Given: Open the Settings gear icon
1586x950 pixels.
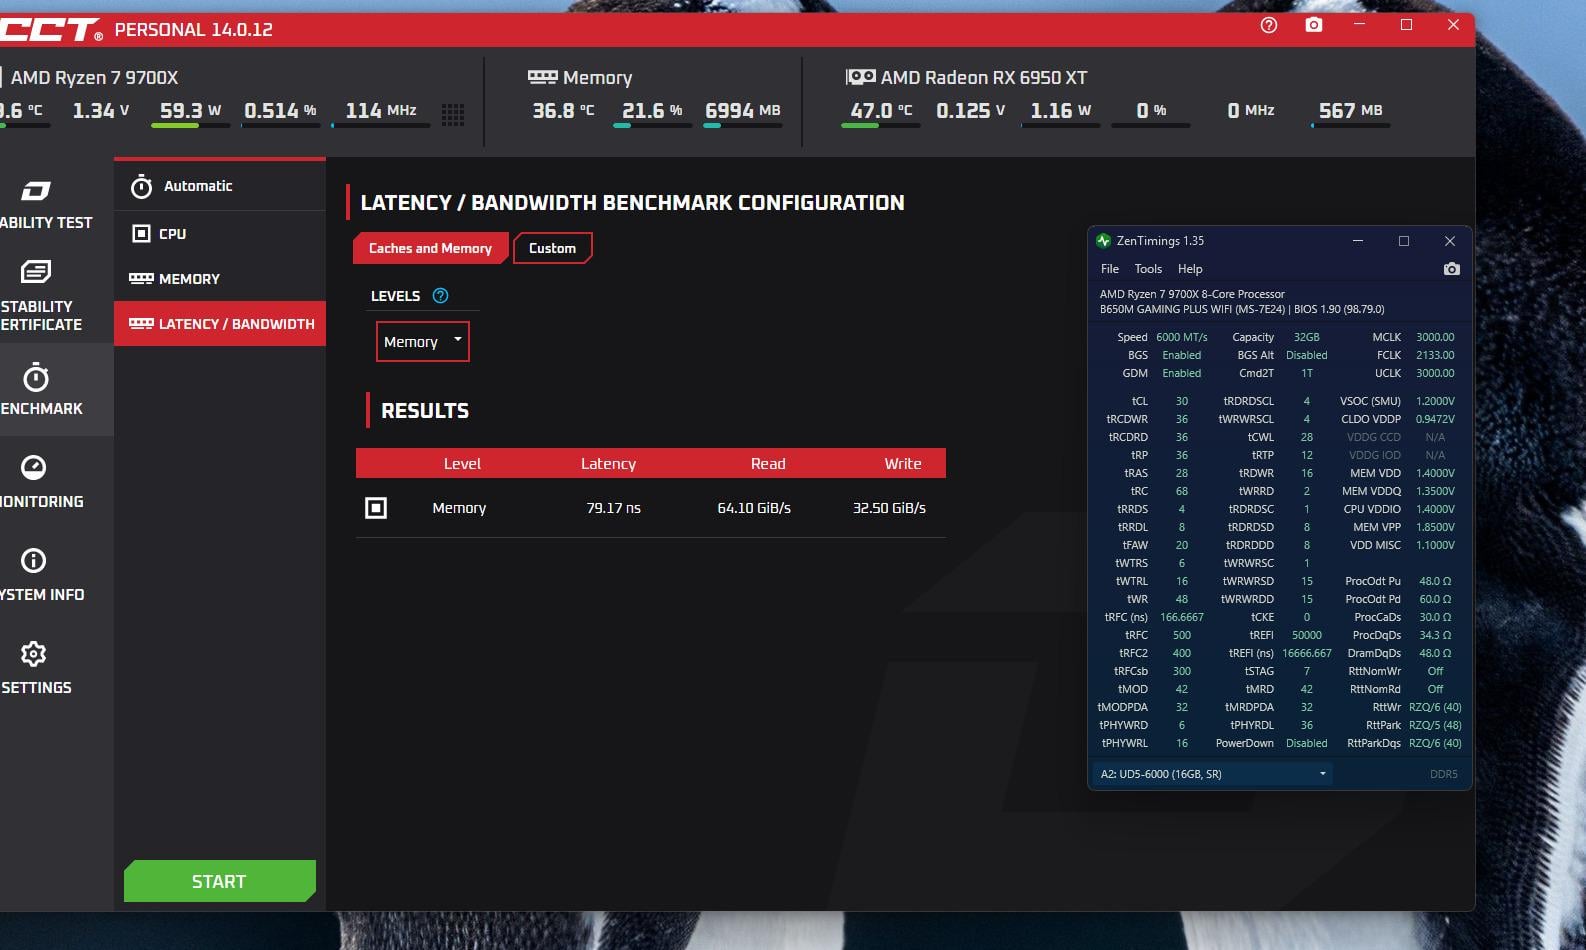Looking at the screenshot, I should click(x=34, y=654).
